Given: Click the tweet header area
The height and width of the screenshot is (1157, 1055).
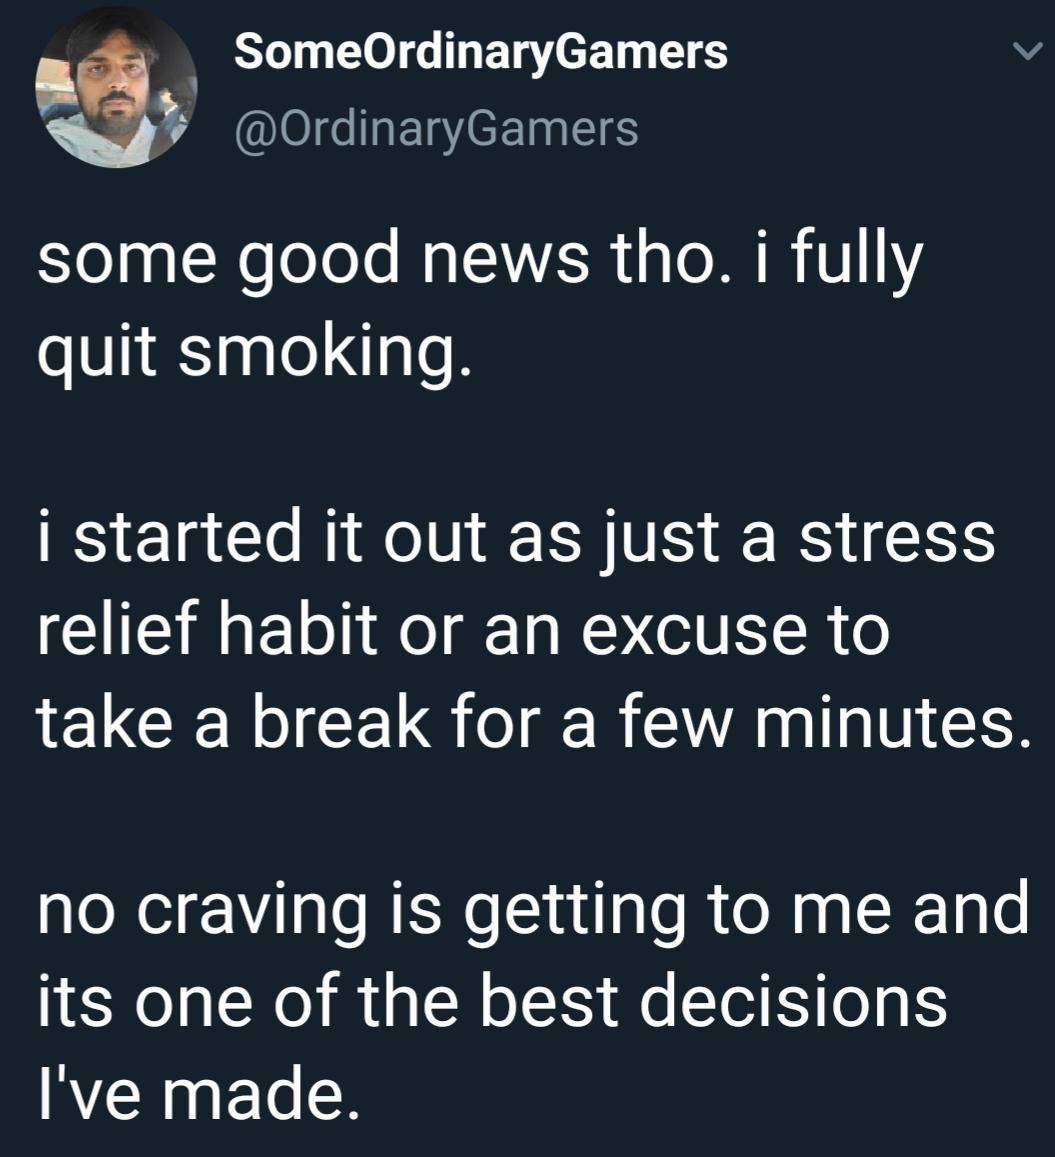Looking at the screenshot, I should [x=480, y=90].
